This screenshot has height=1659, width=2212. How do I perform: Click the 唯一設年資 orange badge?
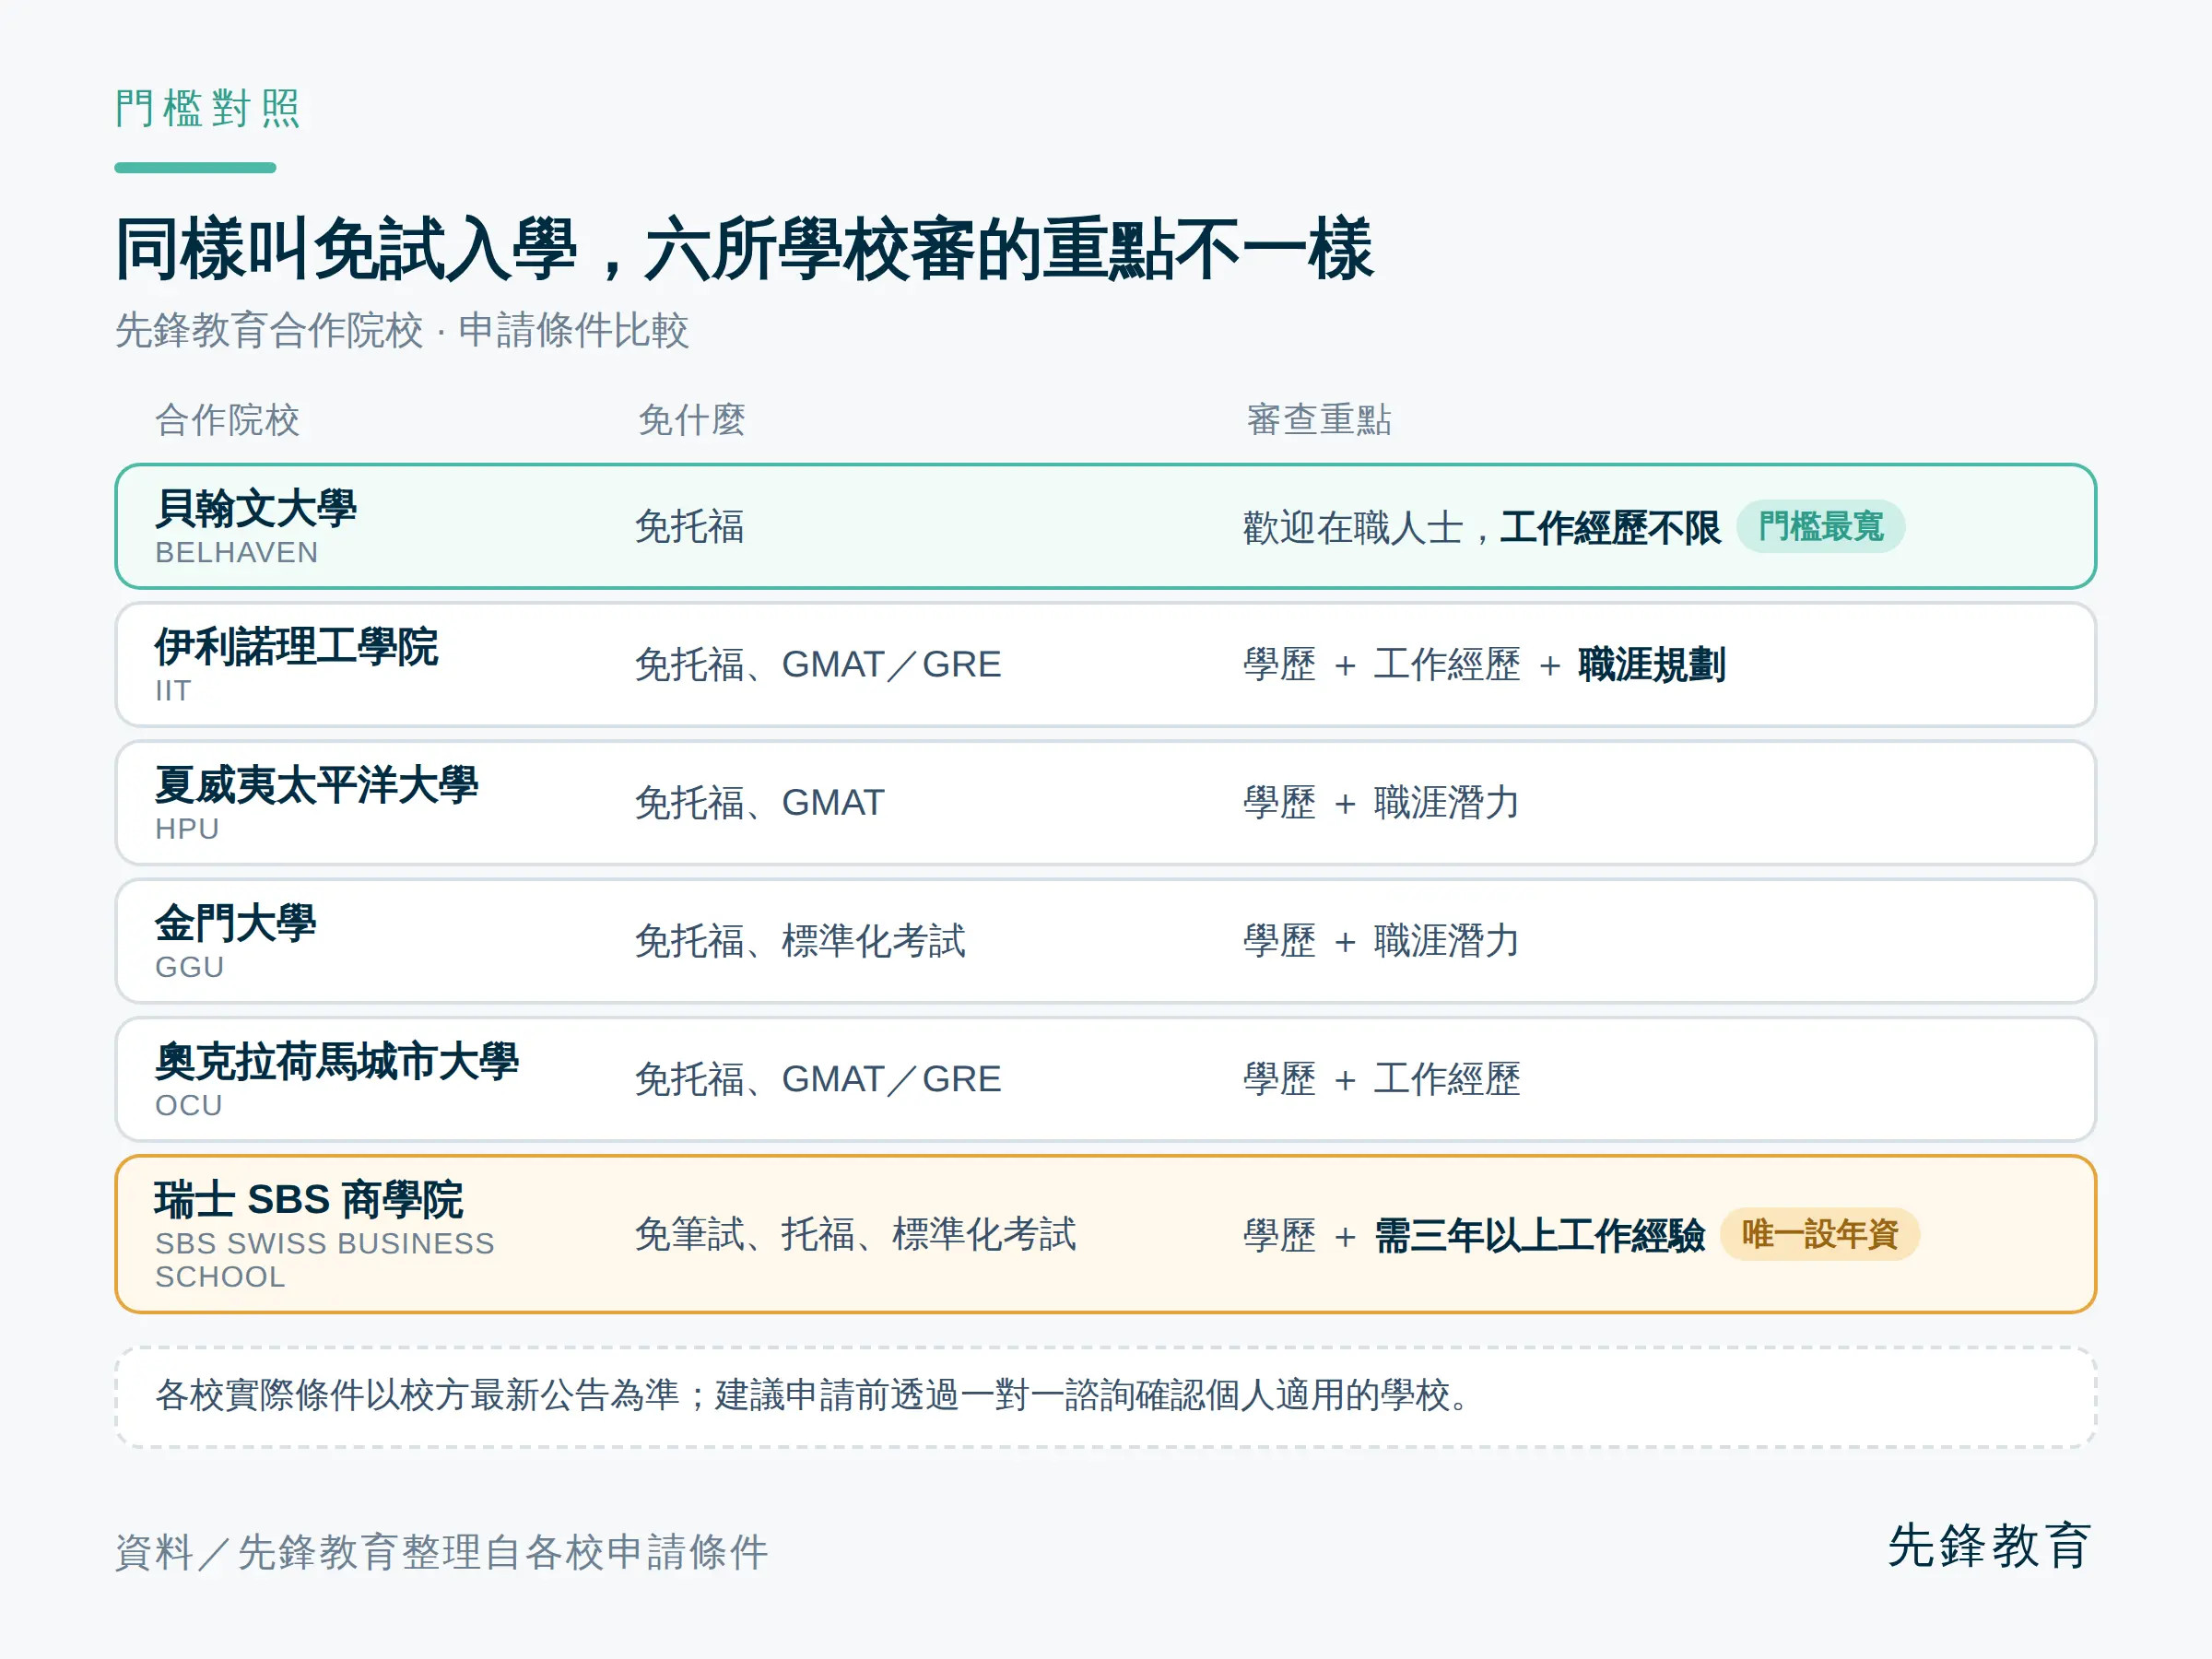point(1820,1234)
